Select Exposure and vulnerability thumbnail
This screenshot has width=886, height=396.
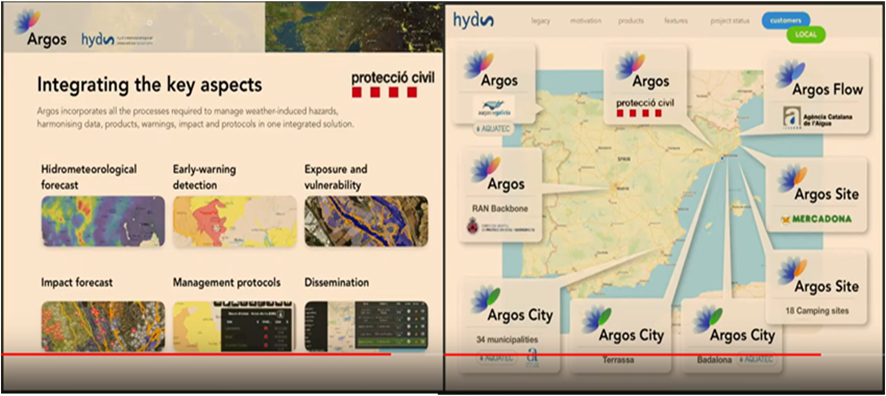366,221
